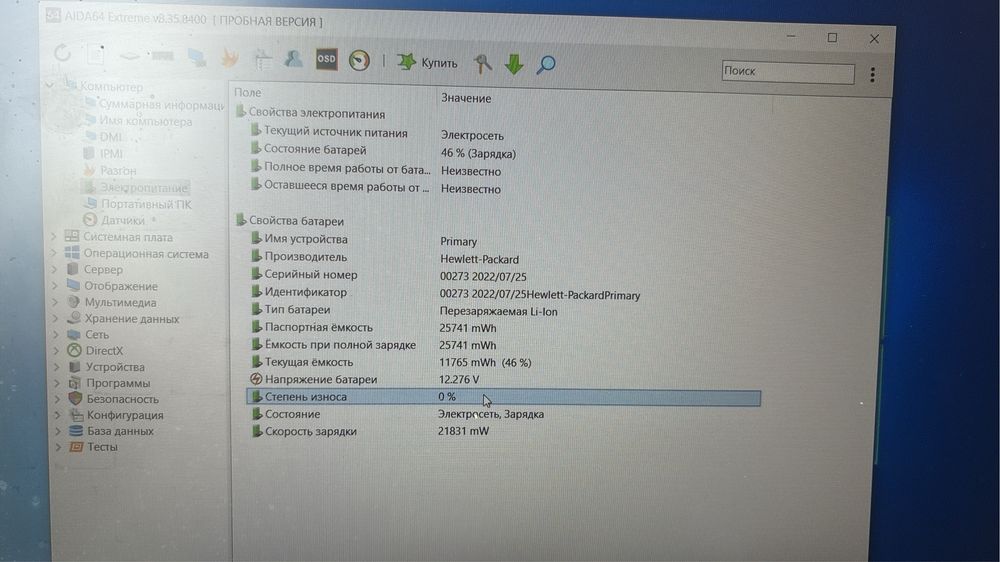Click the Тесты tree icon
1000x562 pixels.
[77, 447]
